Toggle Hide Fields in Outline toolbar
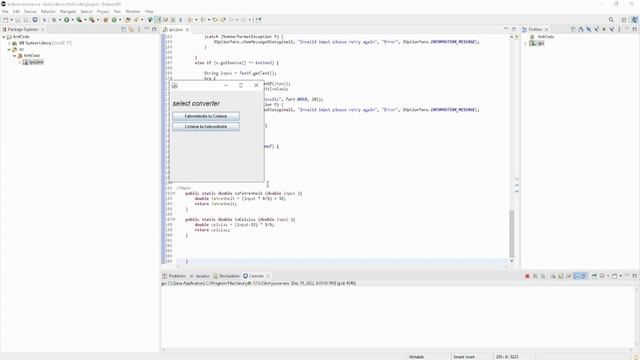This screenshot has width=640, height=360. click(589, 29)
